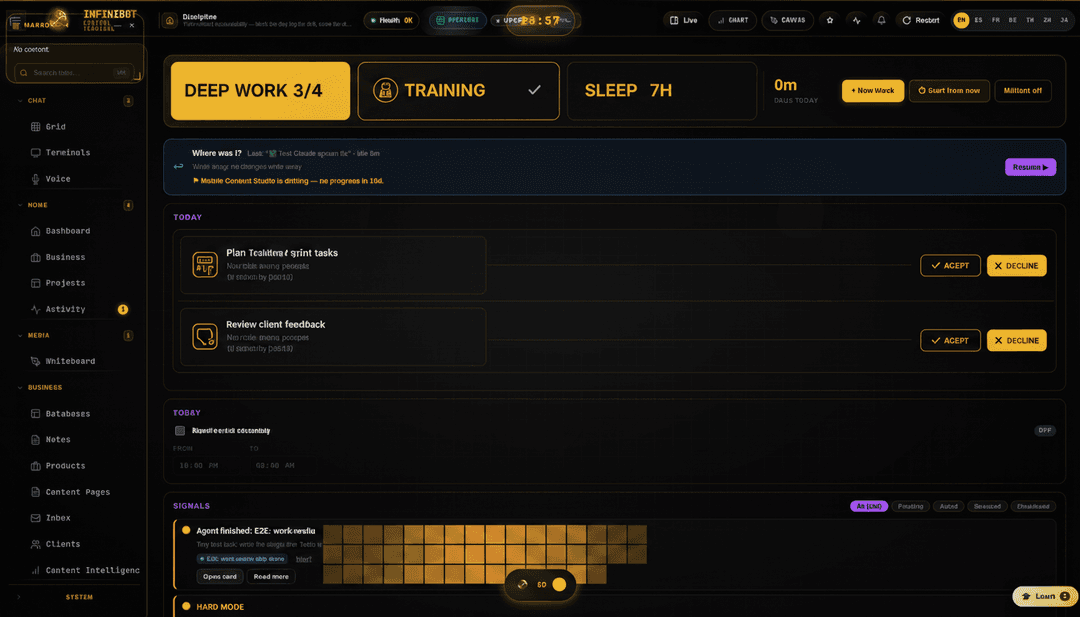Select the Pending signals filter
The image size is (1080, 617).
pyautogui.click(x=910, y=506)
